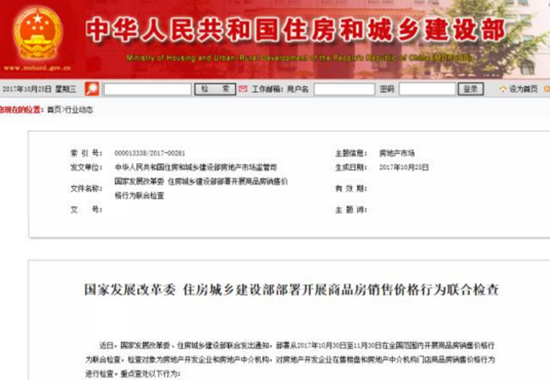This screenshot has width=550, height=380.
Task: Focus the 用户名 username input field
Action: coord(344,89)
